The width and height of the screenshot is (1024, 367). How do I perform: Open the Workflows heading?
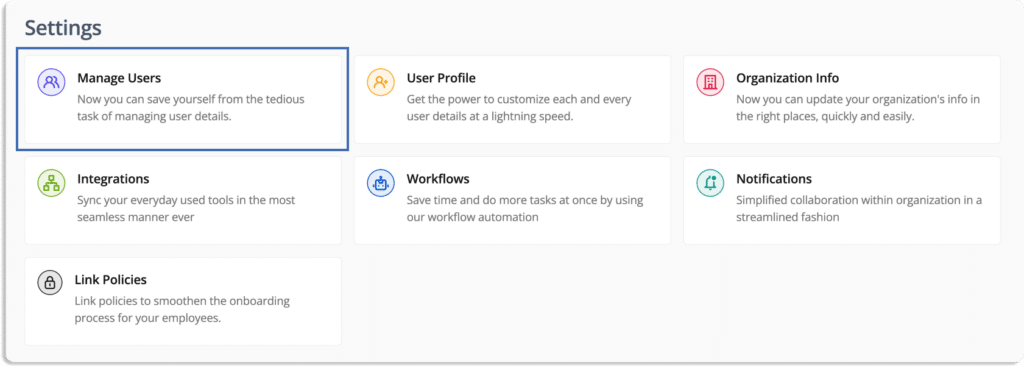pyautogui.click(x=438, y=179)
